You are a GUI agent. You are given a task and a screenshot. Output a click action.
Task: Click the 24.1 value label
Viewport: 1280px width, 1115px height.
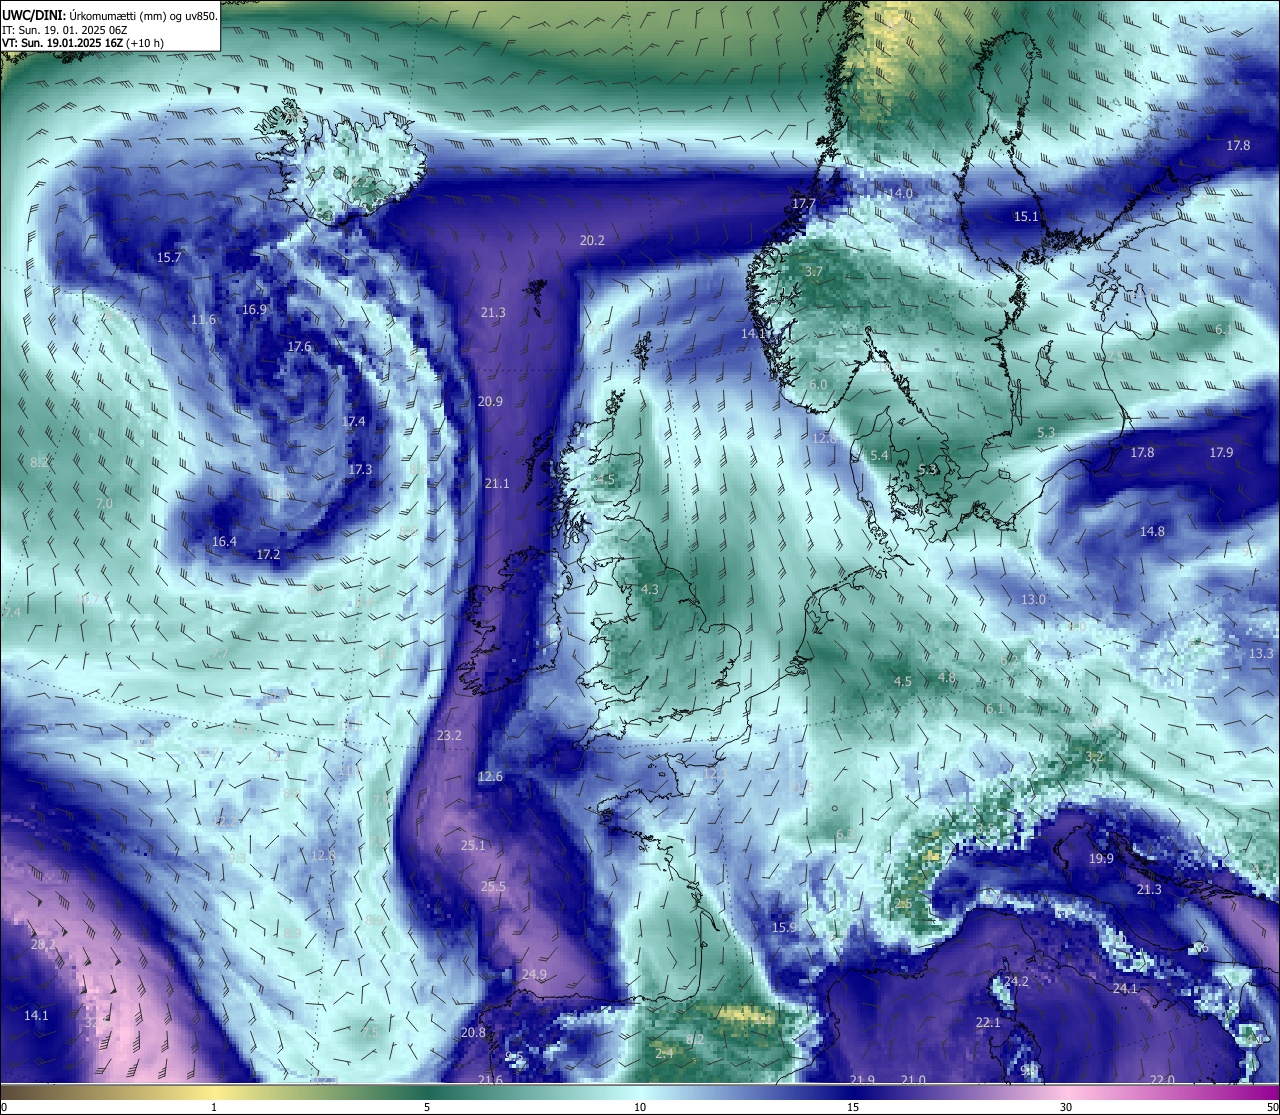[1125, 988]
